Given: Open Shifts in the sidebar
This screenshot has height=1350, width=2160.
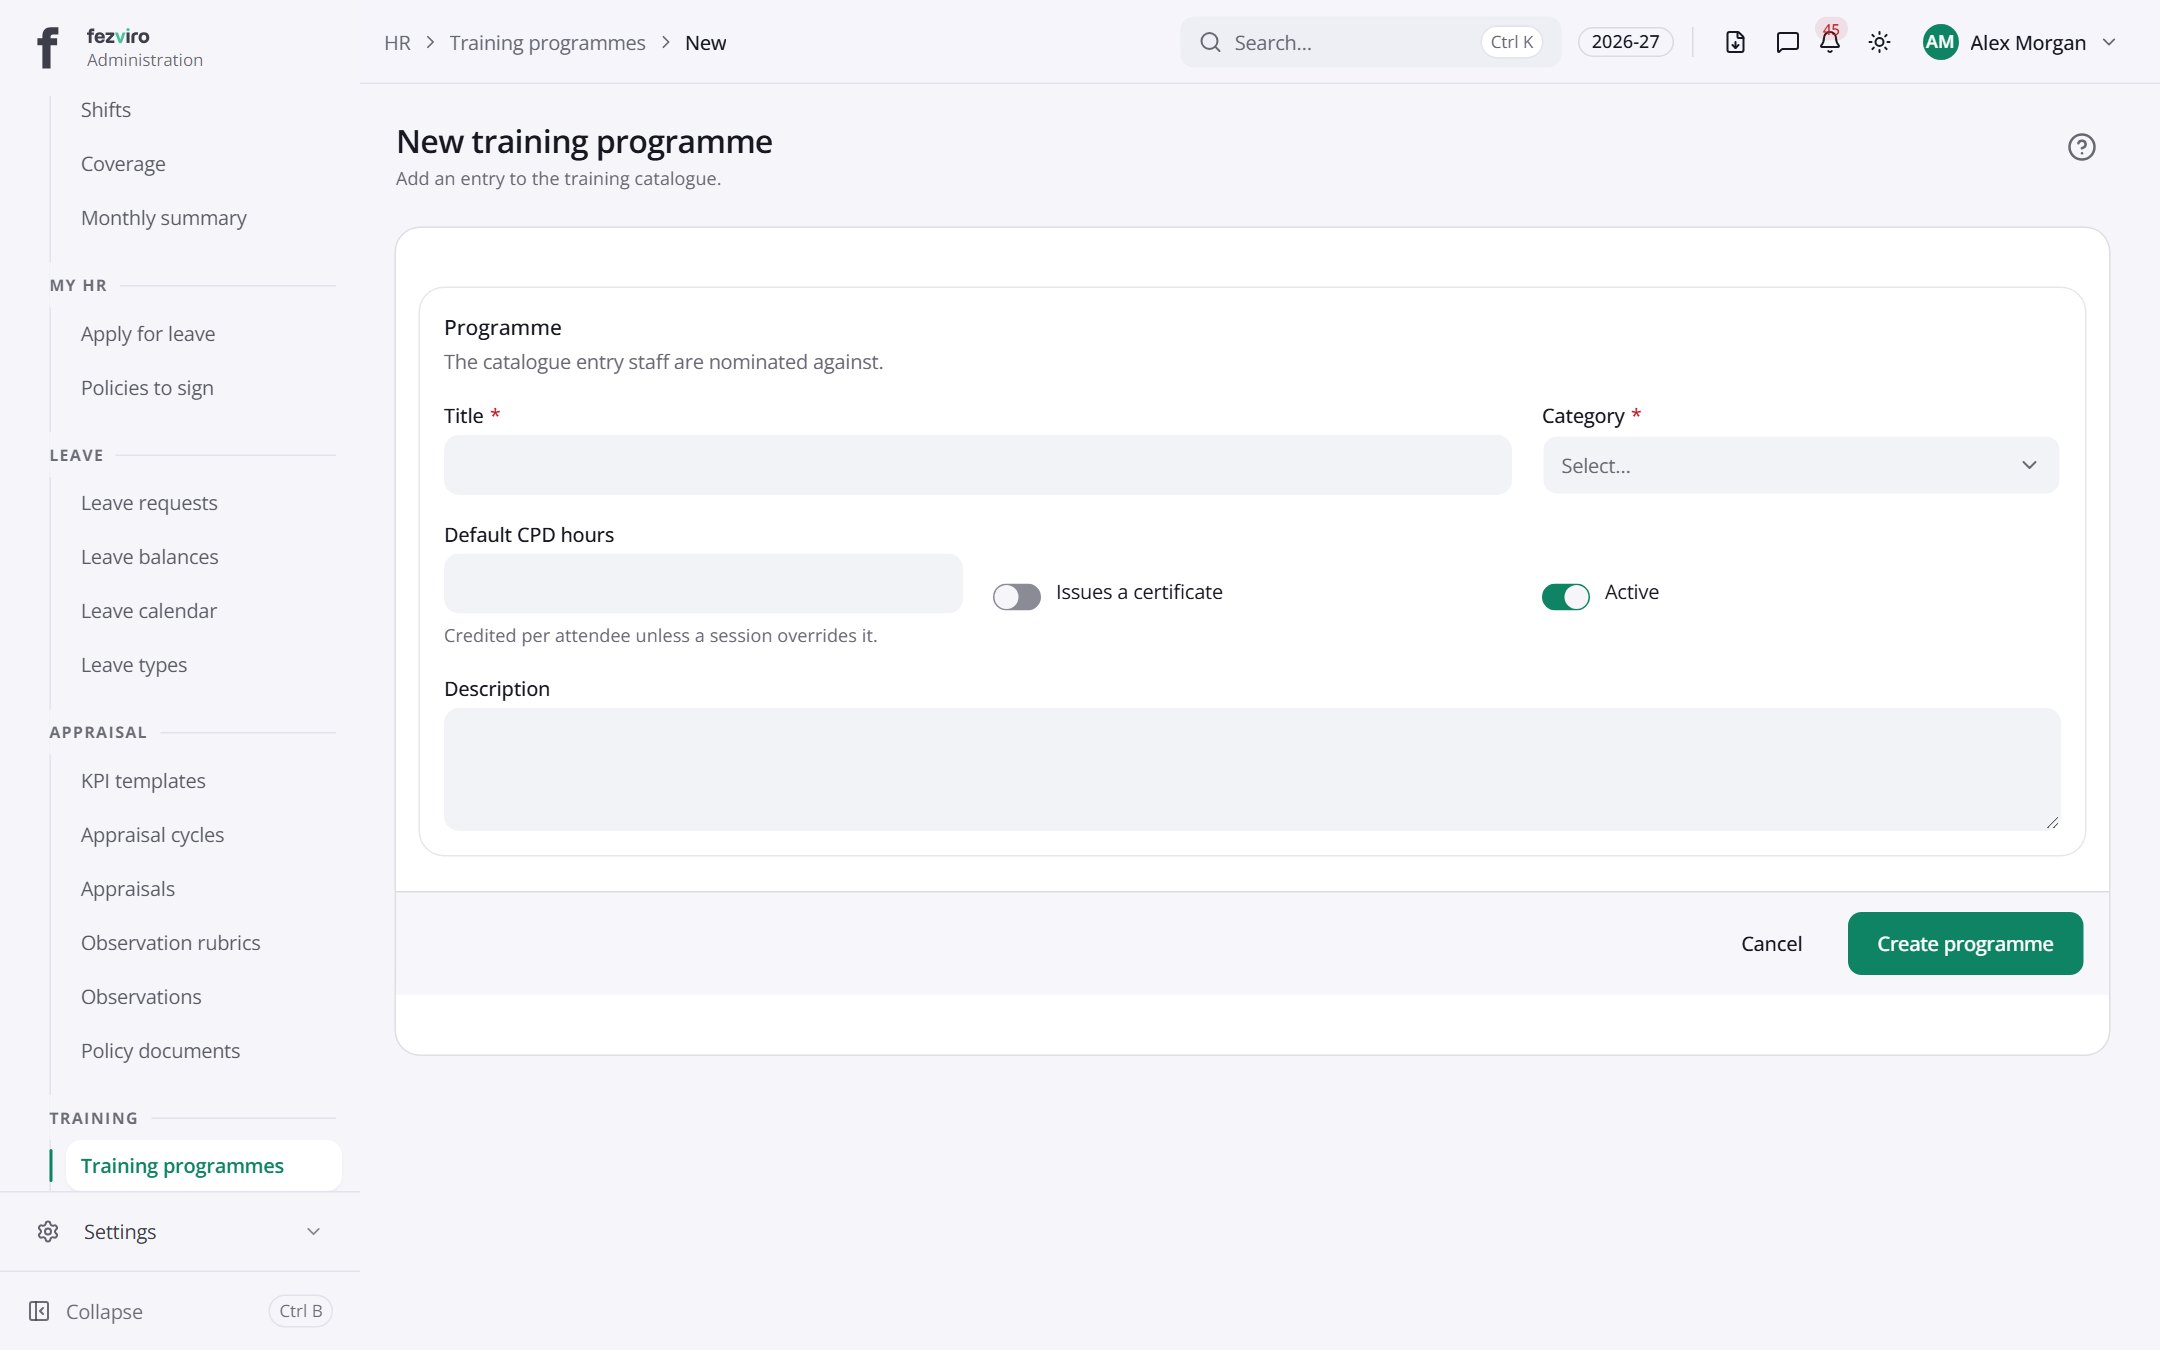Looking at the screenshot, I should click(105, 110).
